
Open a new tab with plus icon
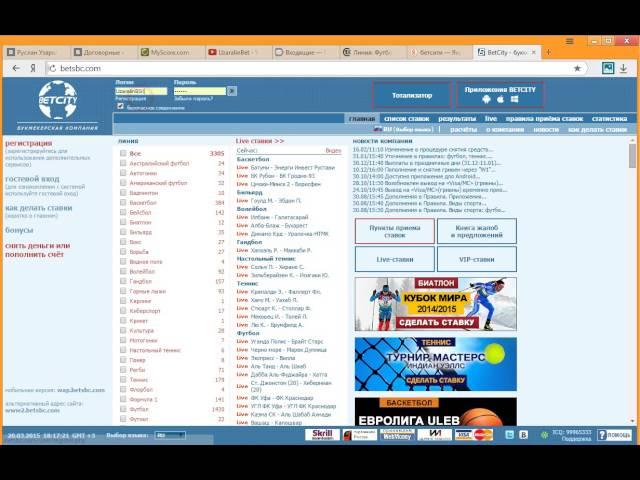pos(549,52)
